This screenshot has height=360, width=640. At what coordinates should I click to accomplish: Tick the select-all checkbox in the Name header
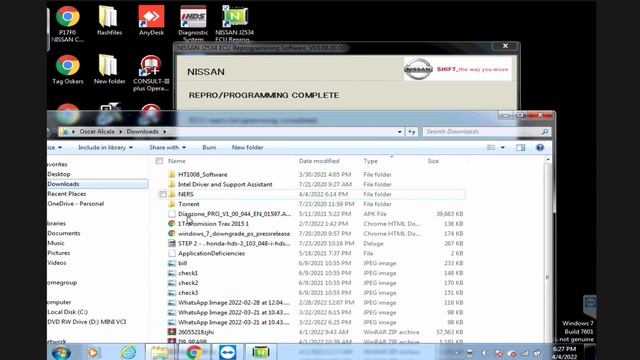point(159,161)
